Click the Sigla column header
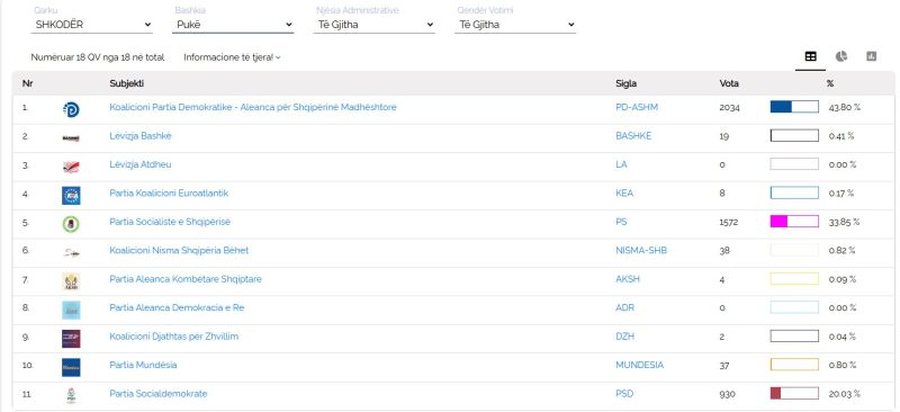The width and height of the screenshot is (900, 412). coord(626,84)
